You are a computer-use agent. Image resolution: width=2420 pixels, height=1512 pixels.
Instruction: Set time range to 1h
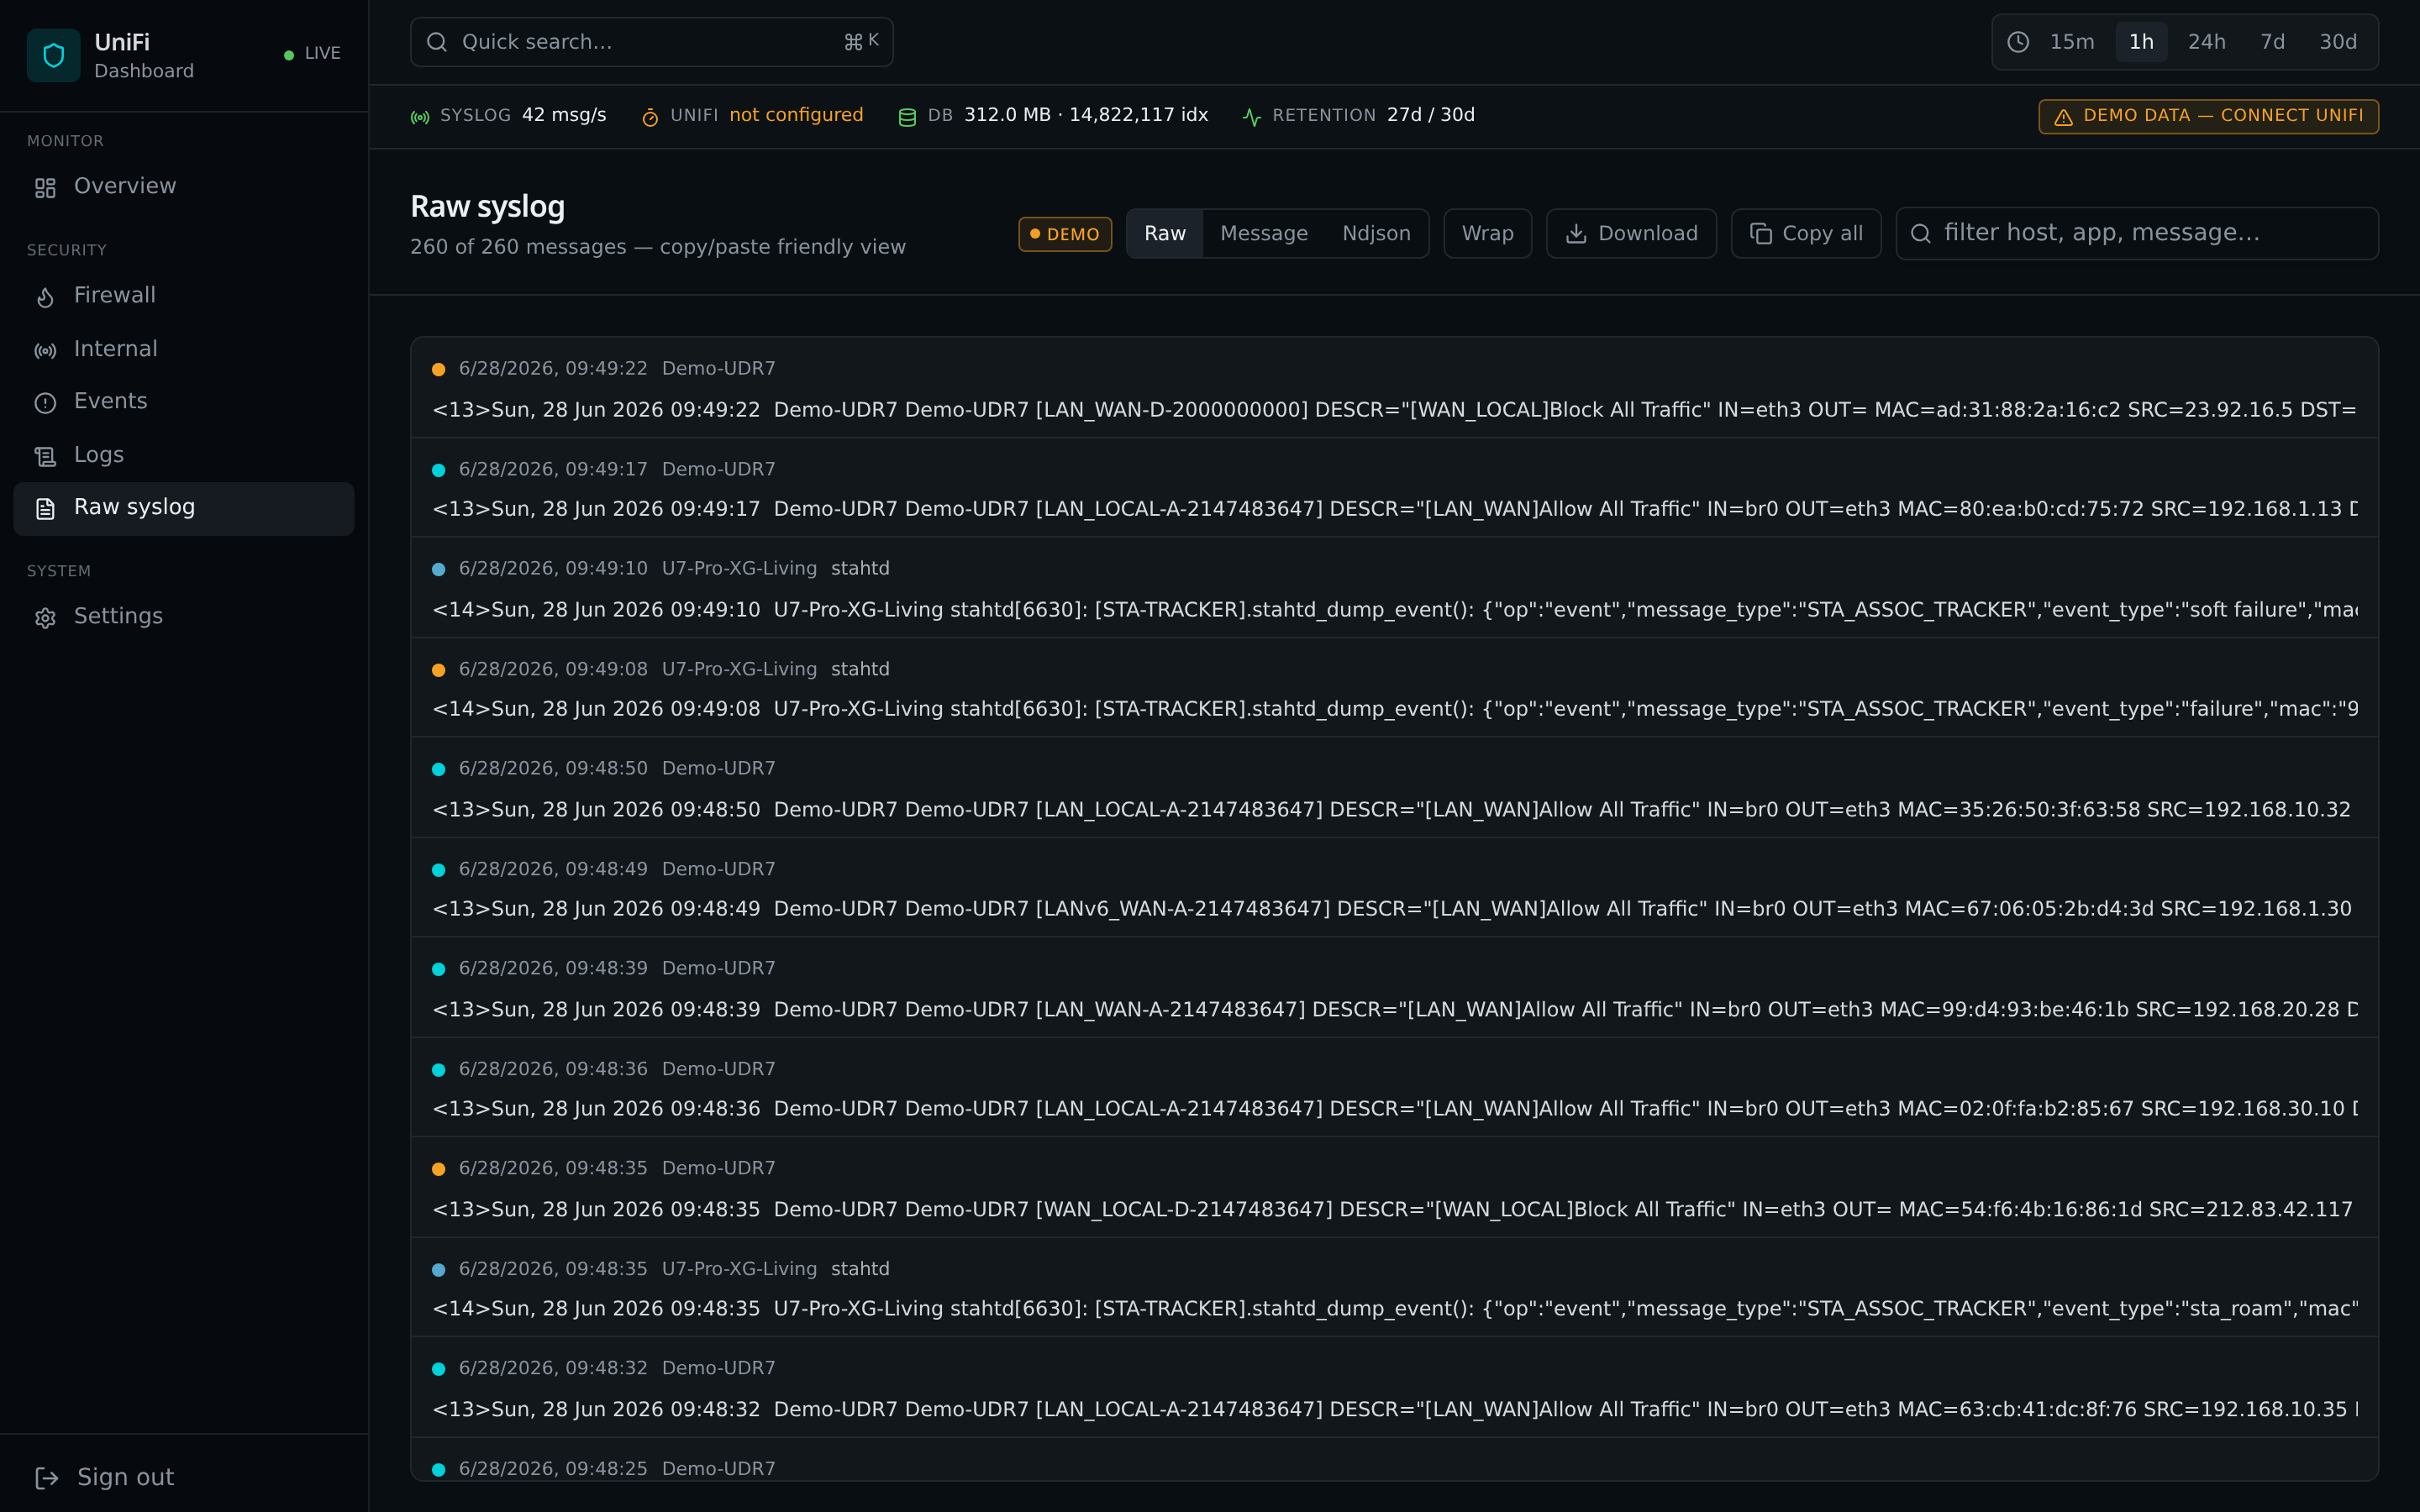2141,42
